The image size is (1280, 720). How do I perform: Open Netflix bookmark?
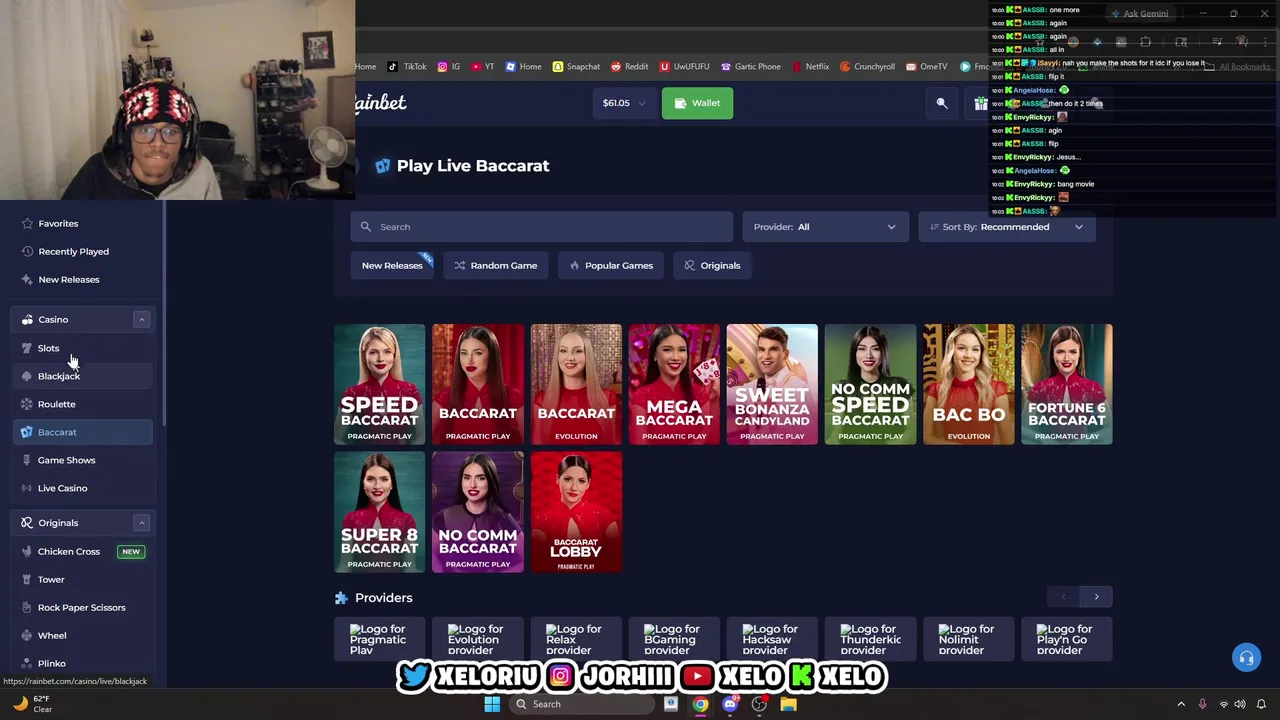(x=810, y=66)
